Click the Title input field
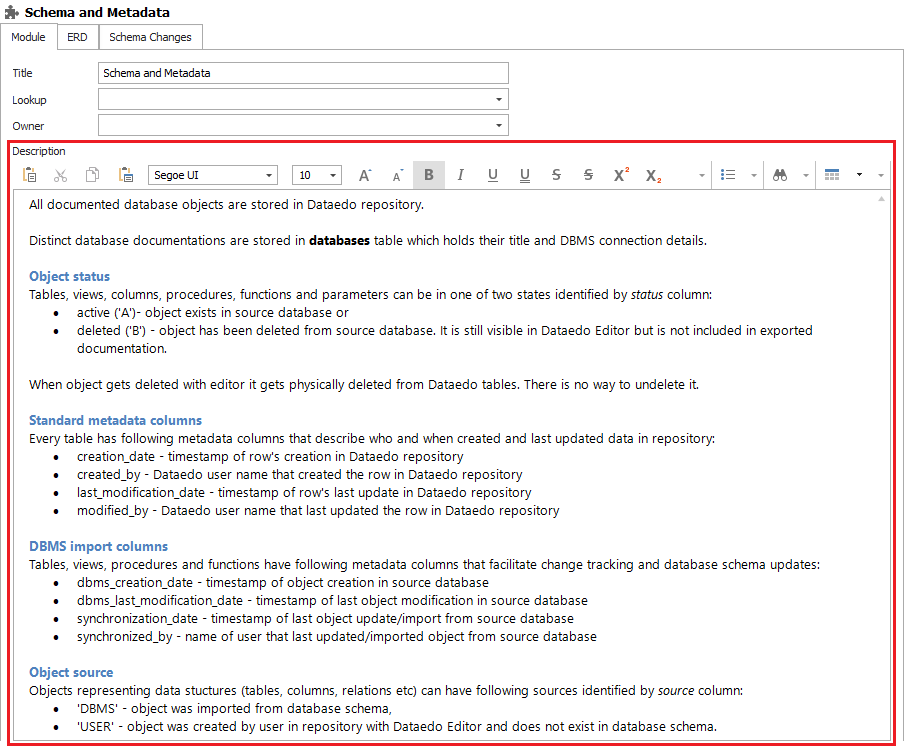The height and width of the screenshot is (750, 904). coord(303,73)
